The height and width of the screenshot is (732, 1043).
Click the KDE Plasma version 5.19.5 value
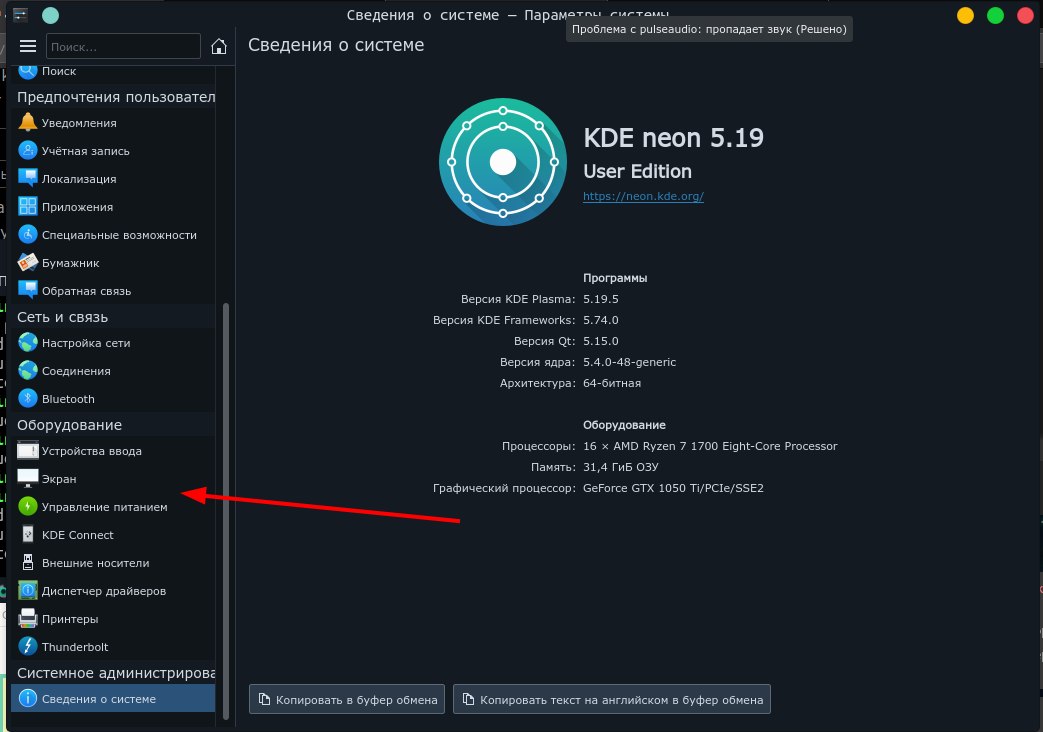601,299
